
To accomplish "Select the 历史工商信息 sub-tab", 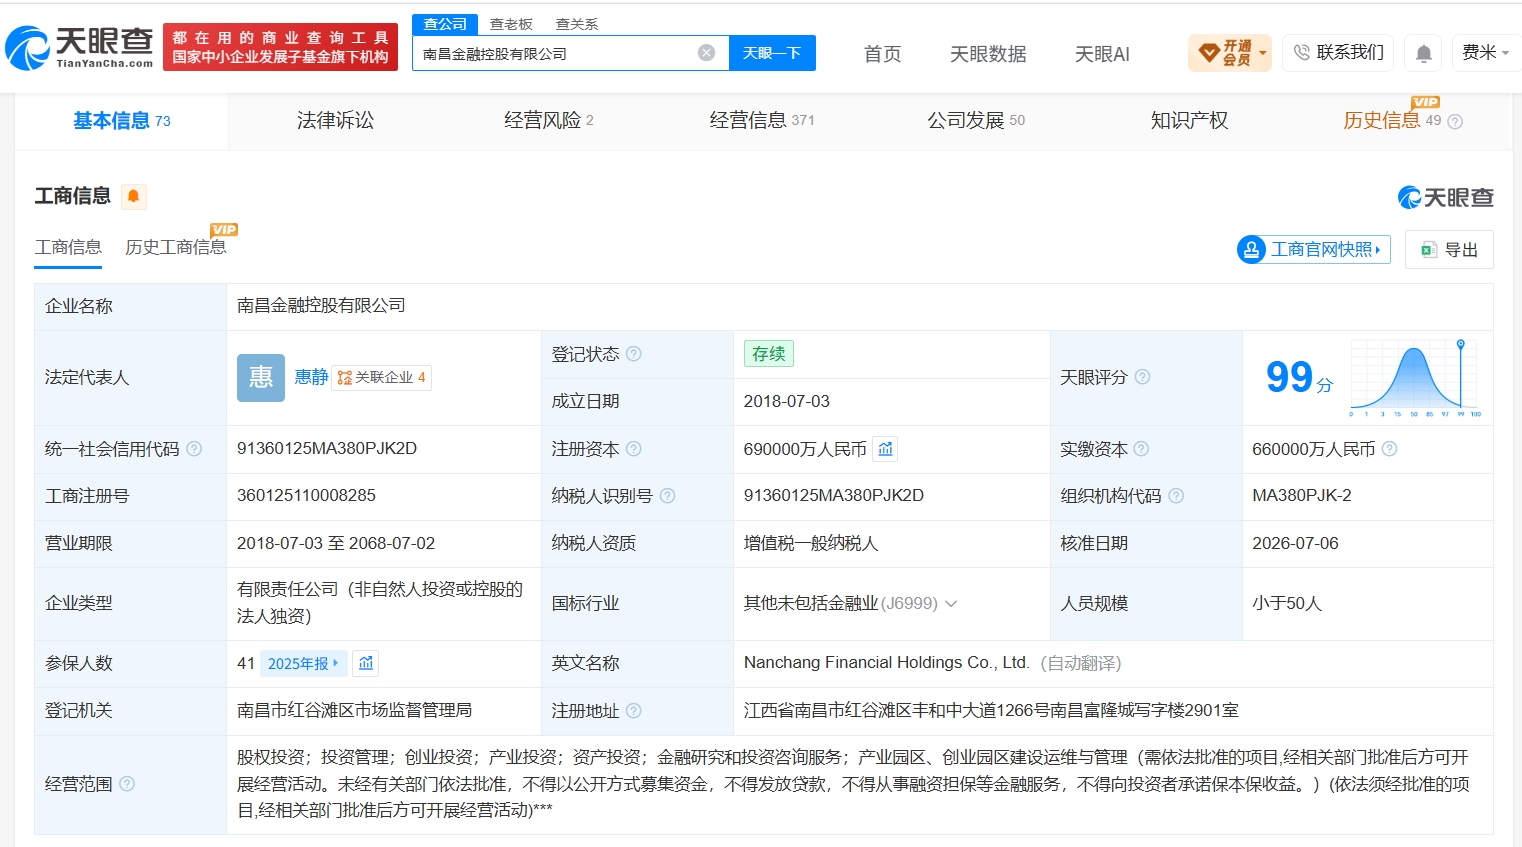I will click(176, 247).
